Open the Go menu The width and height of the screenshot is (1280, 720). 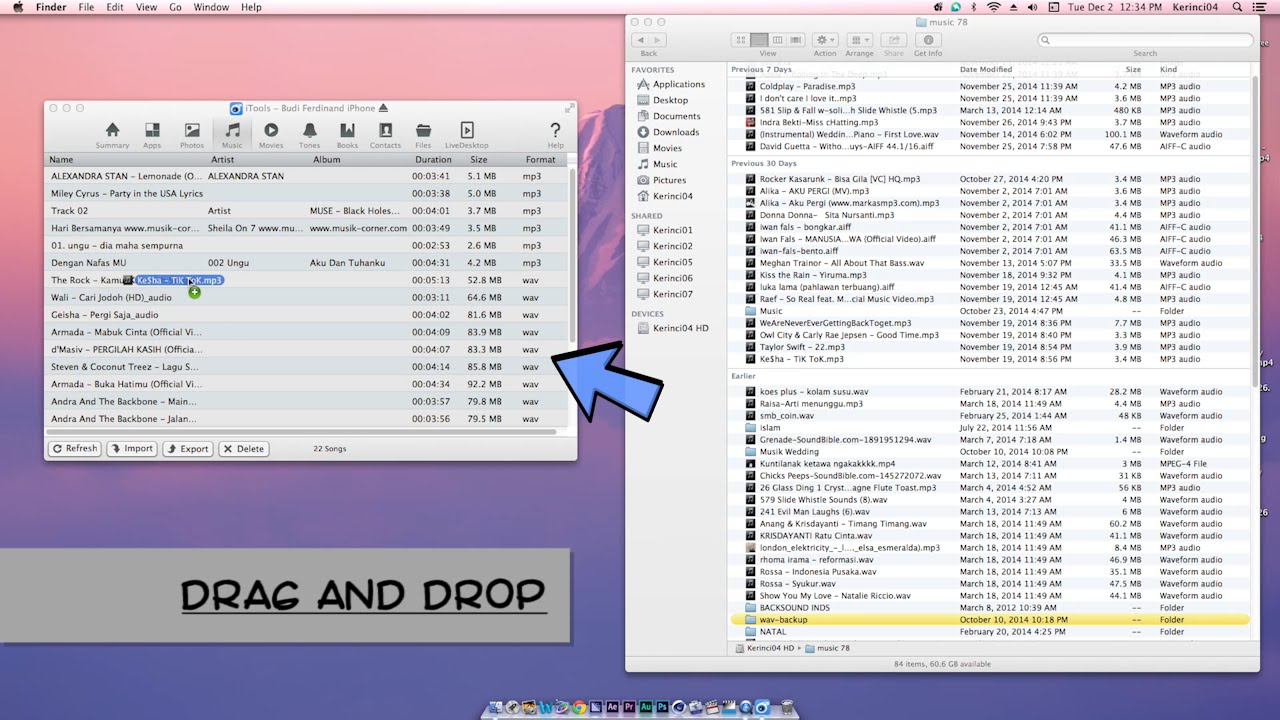click(175, 7)
